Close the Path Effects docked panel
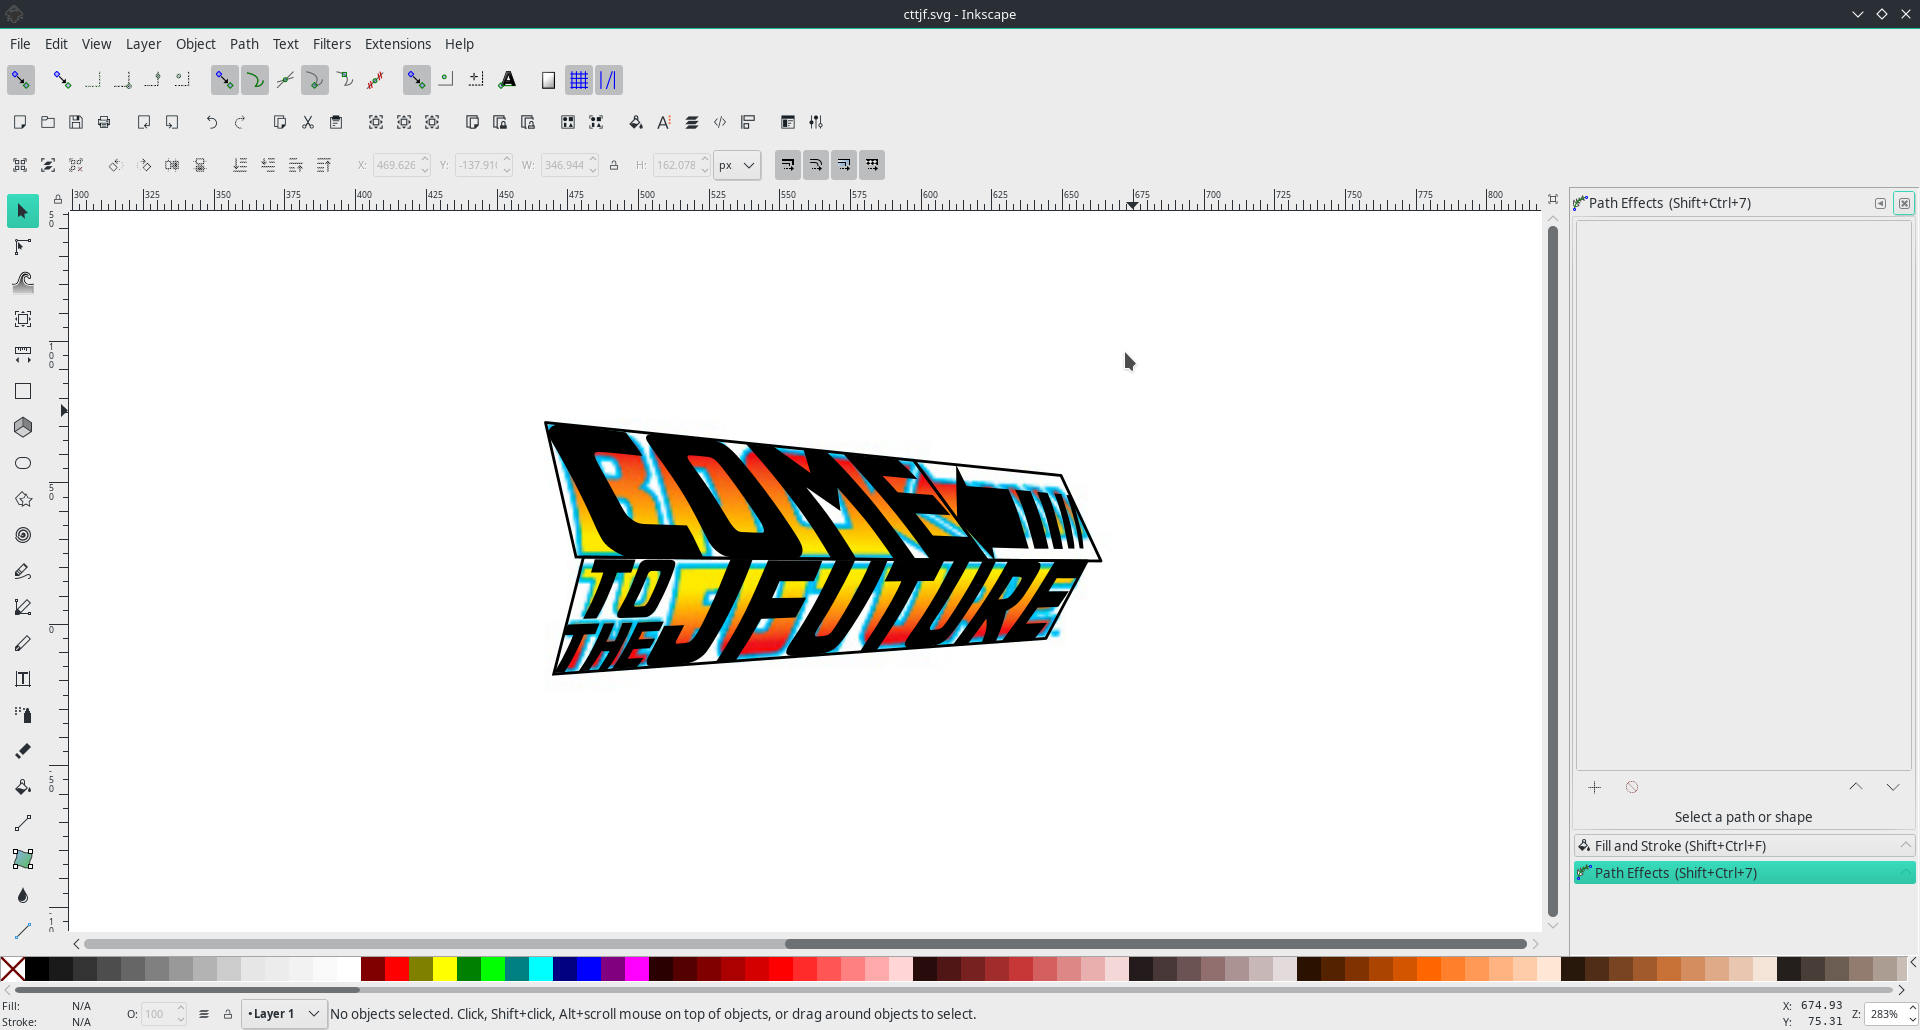The image size is (1920, 1030). coord(1904,203)
